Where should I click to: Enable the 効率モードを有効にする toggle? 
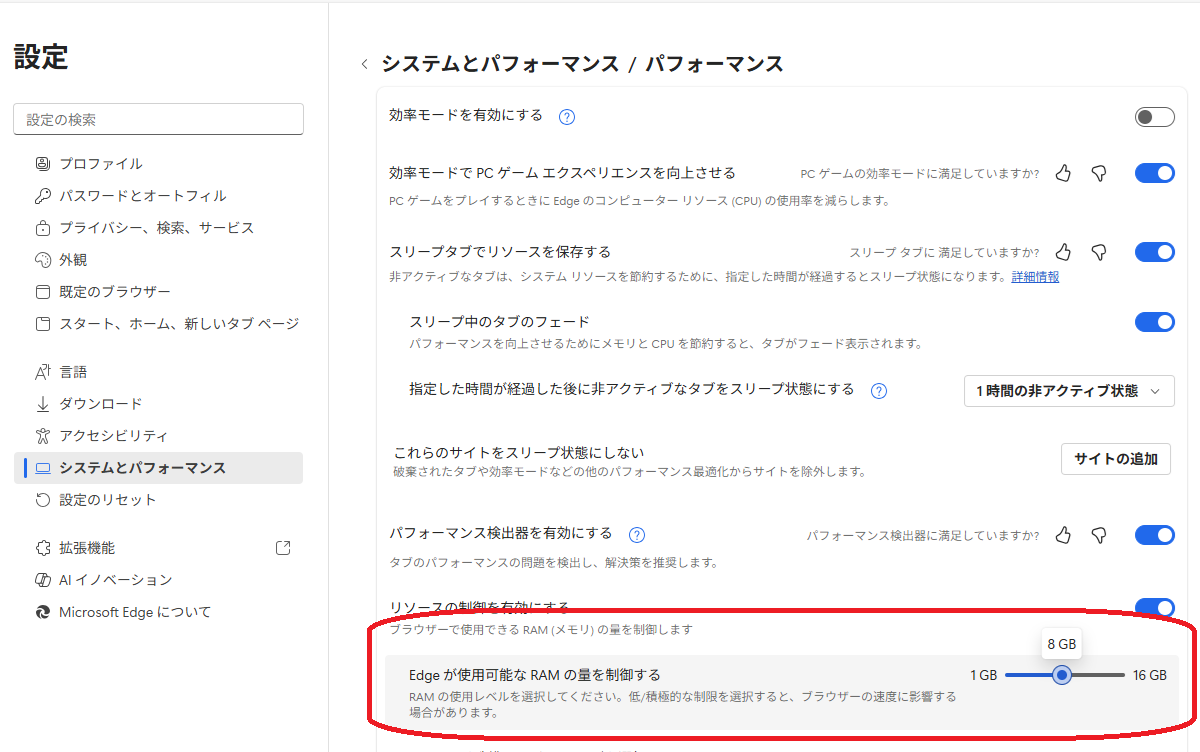click(x=1154, y=117)
